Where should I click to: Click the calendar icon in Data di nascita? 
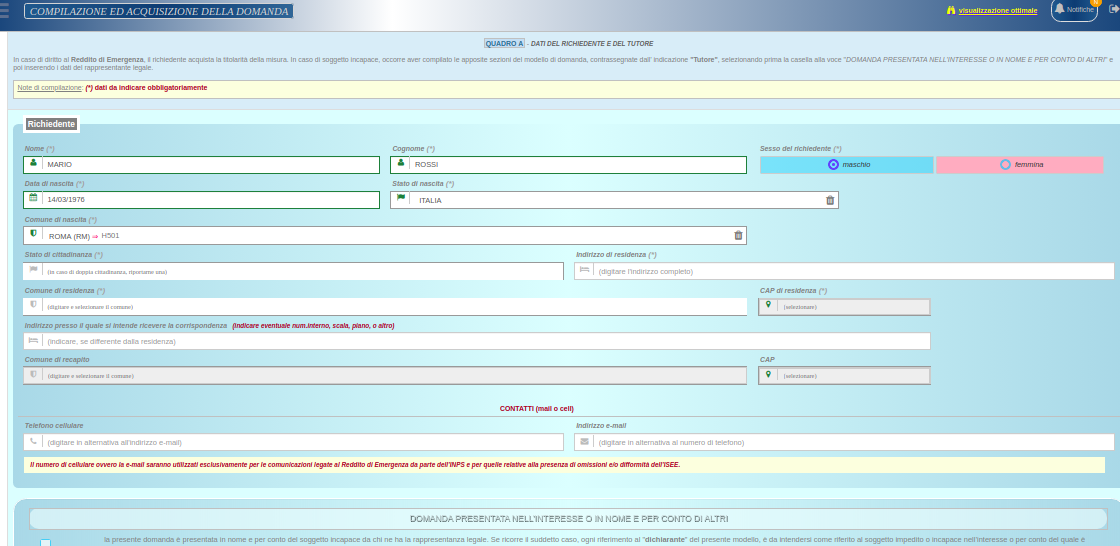click(x=33, y=199)
